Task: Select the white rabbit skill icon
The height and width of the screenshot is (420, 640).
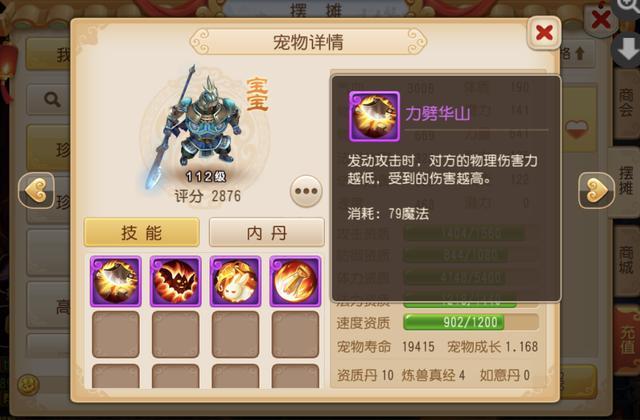Action: coord(236,281)
